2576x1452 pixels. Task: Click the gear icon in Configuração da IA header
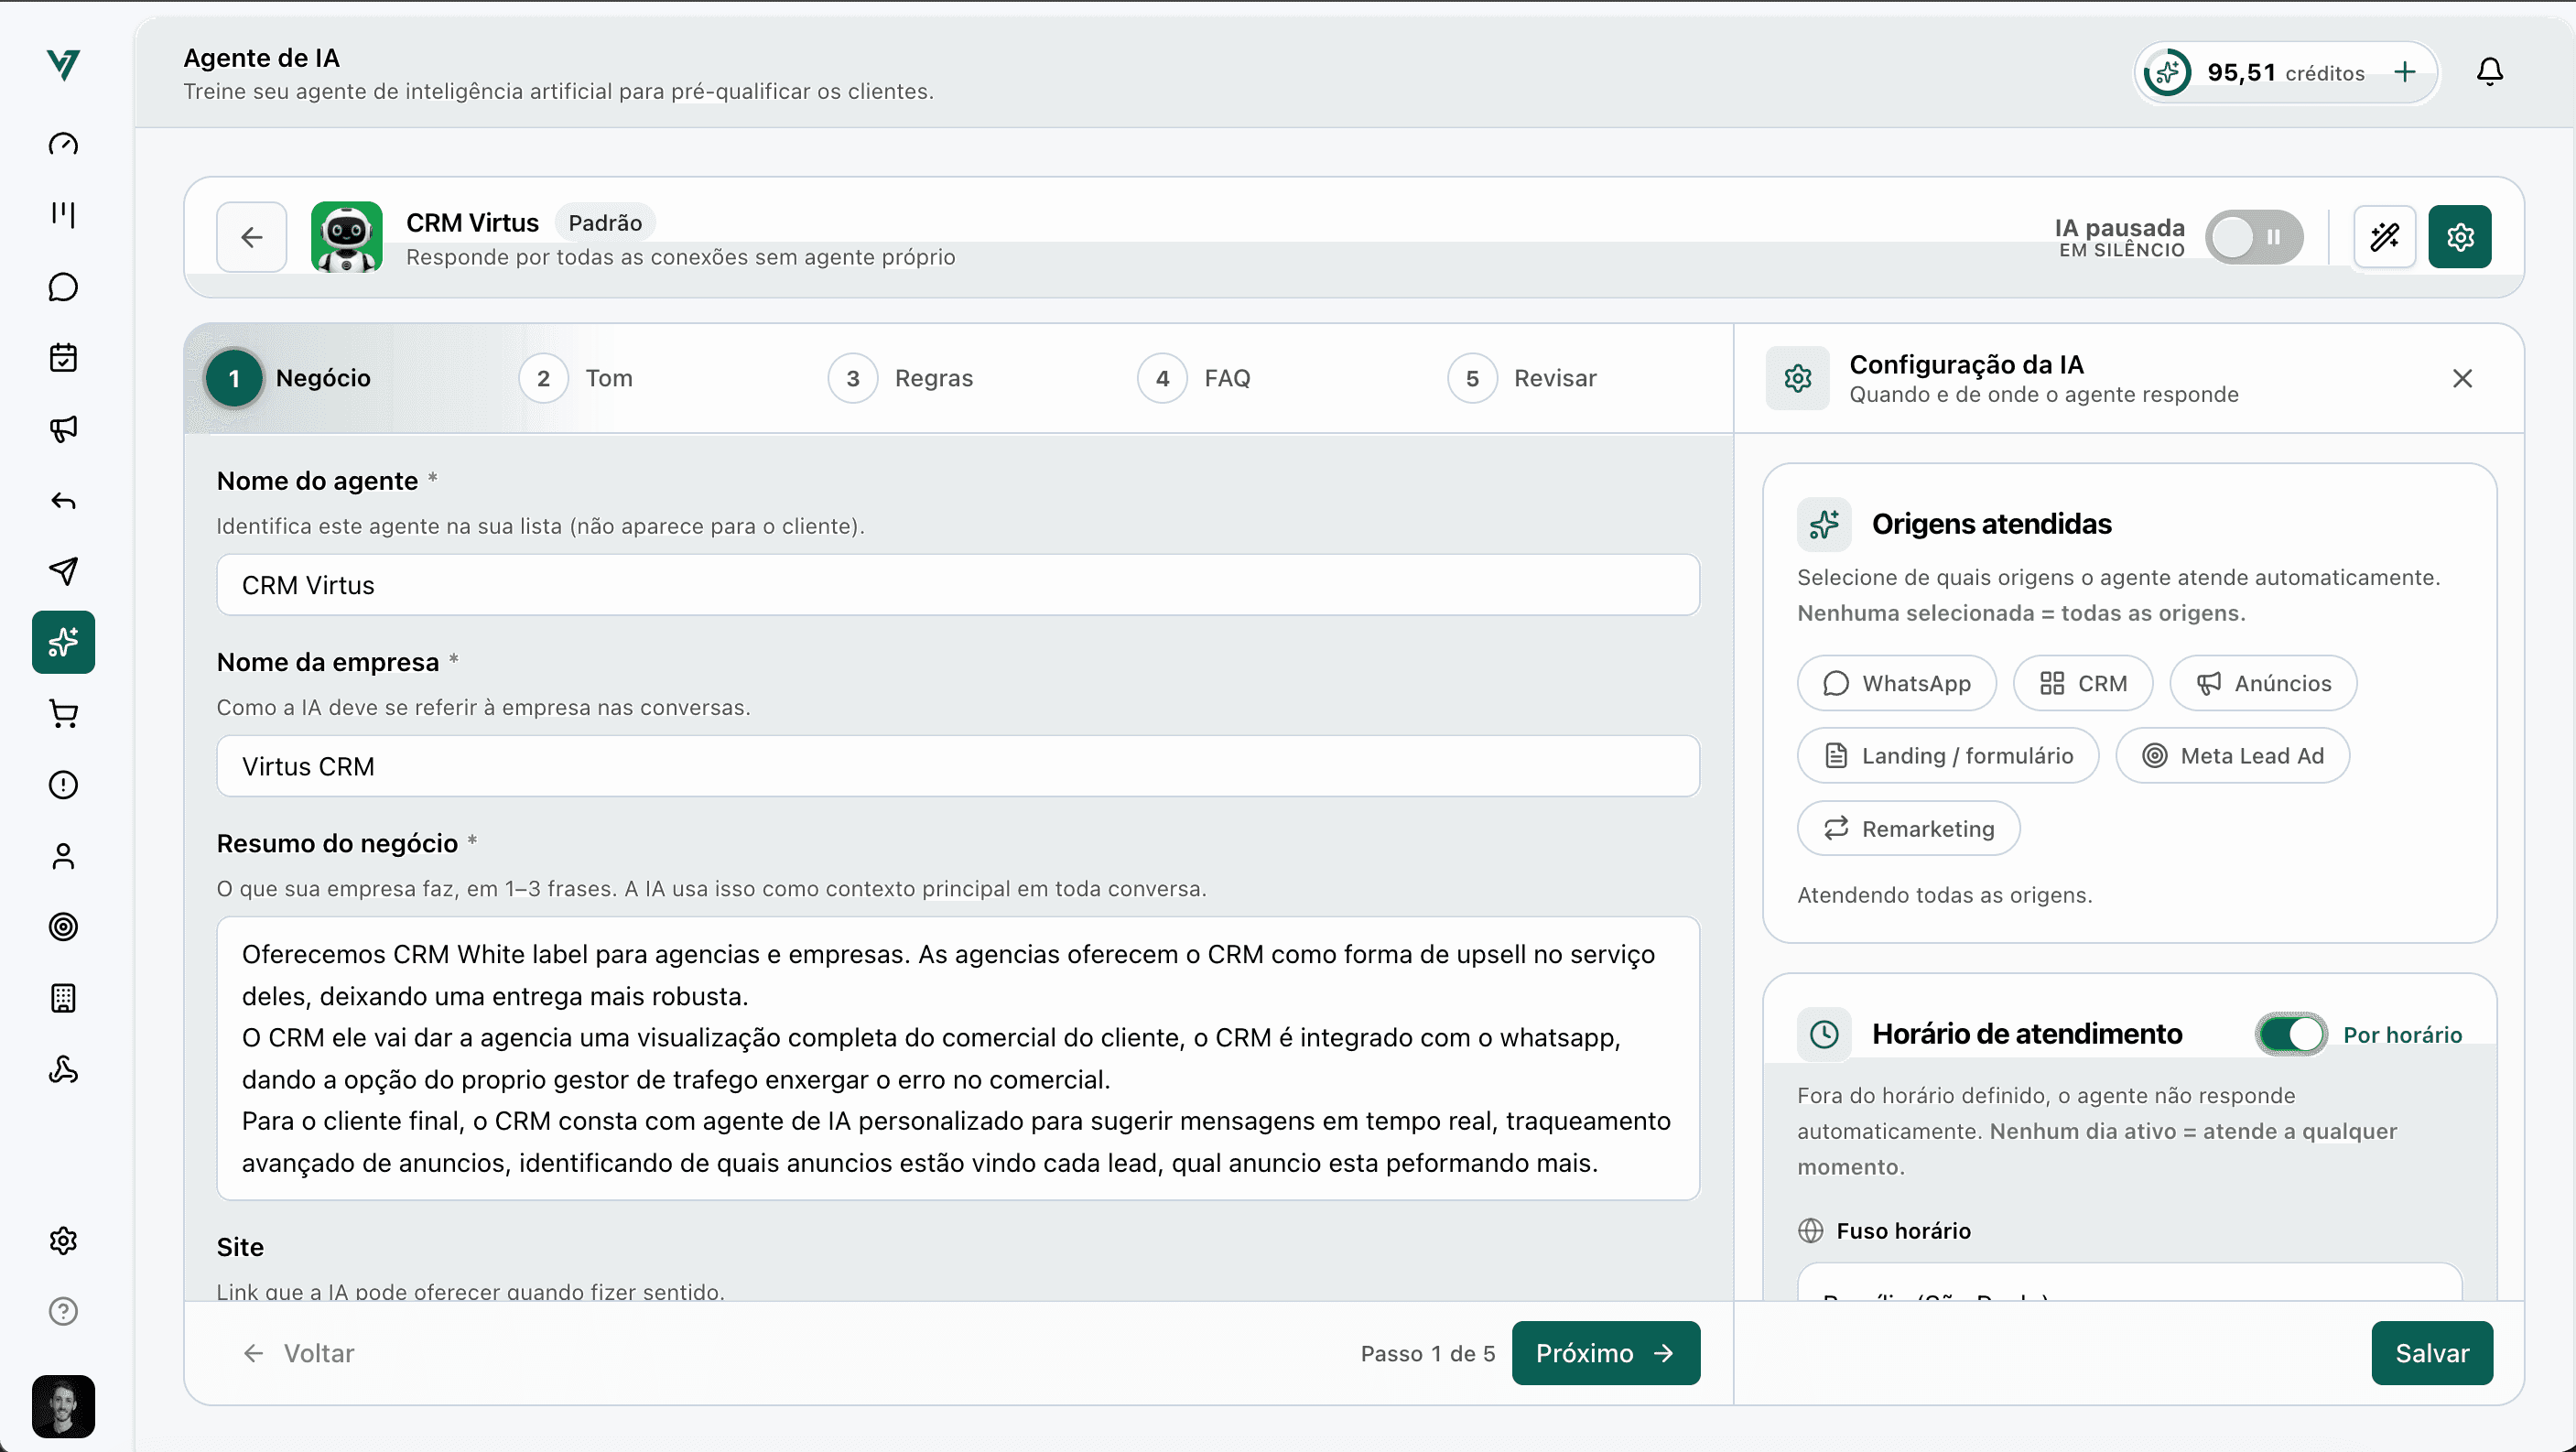(x=1797, y=378)
